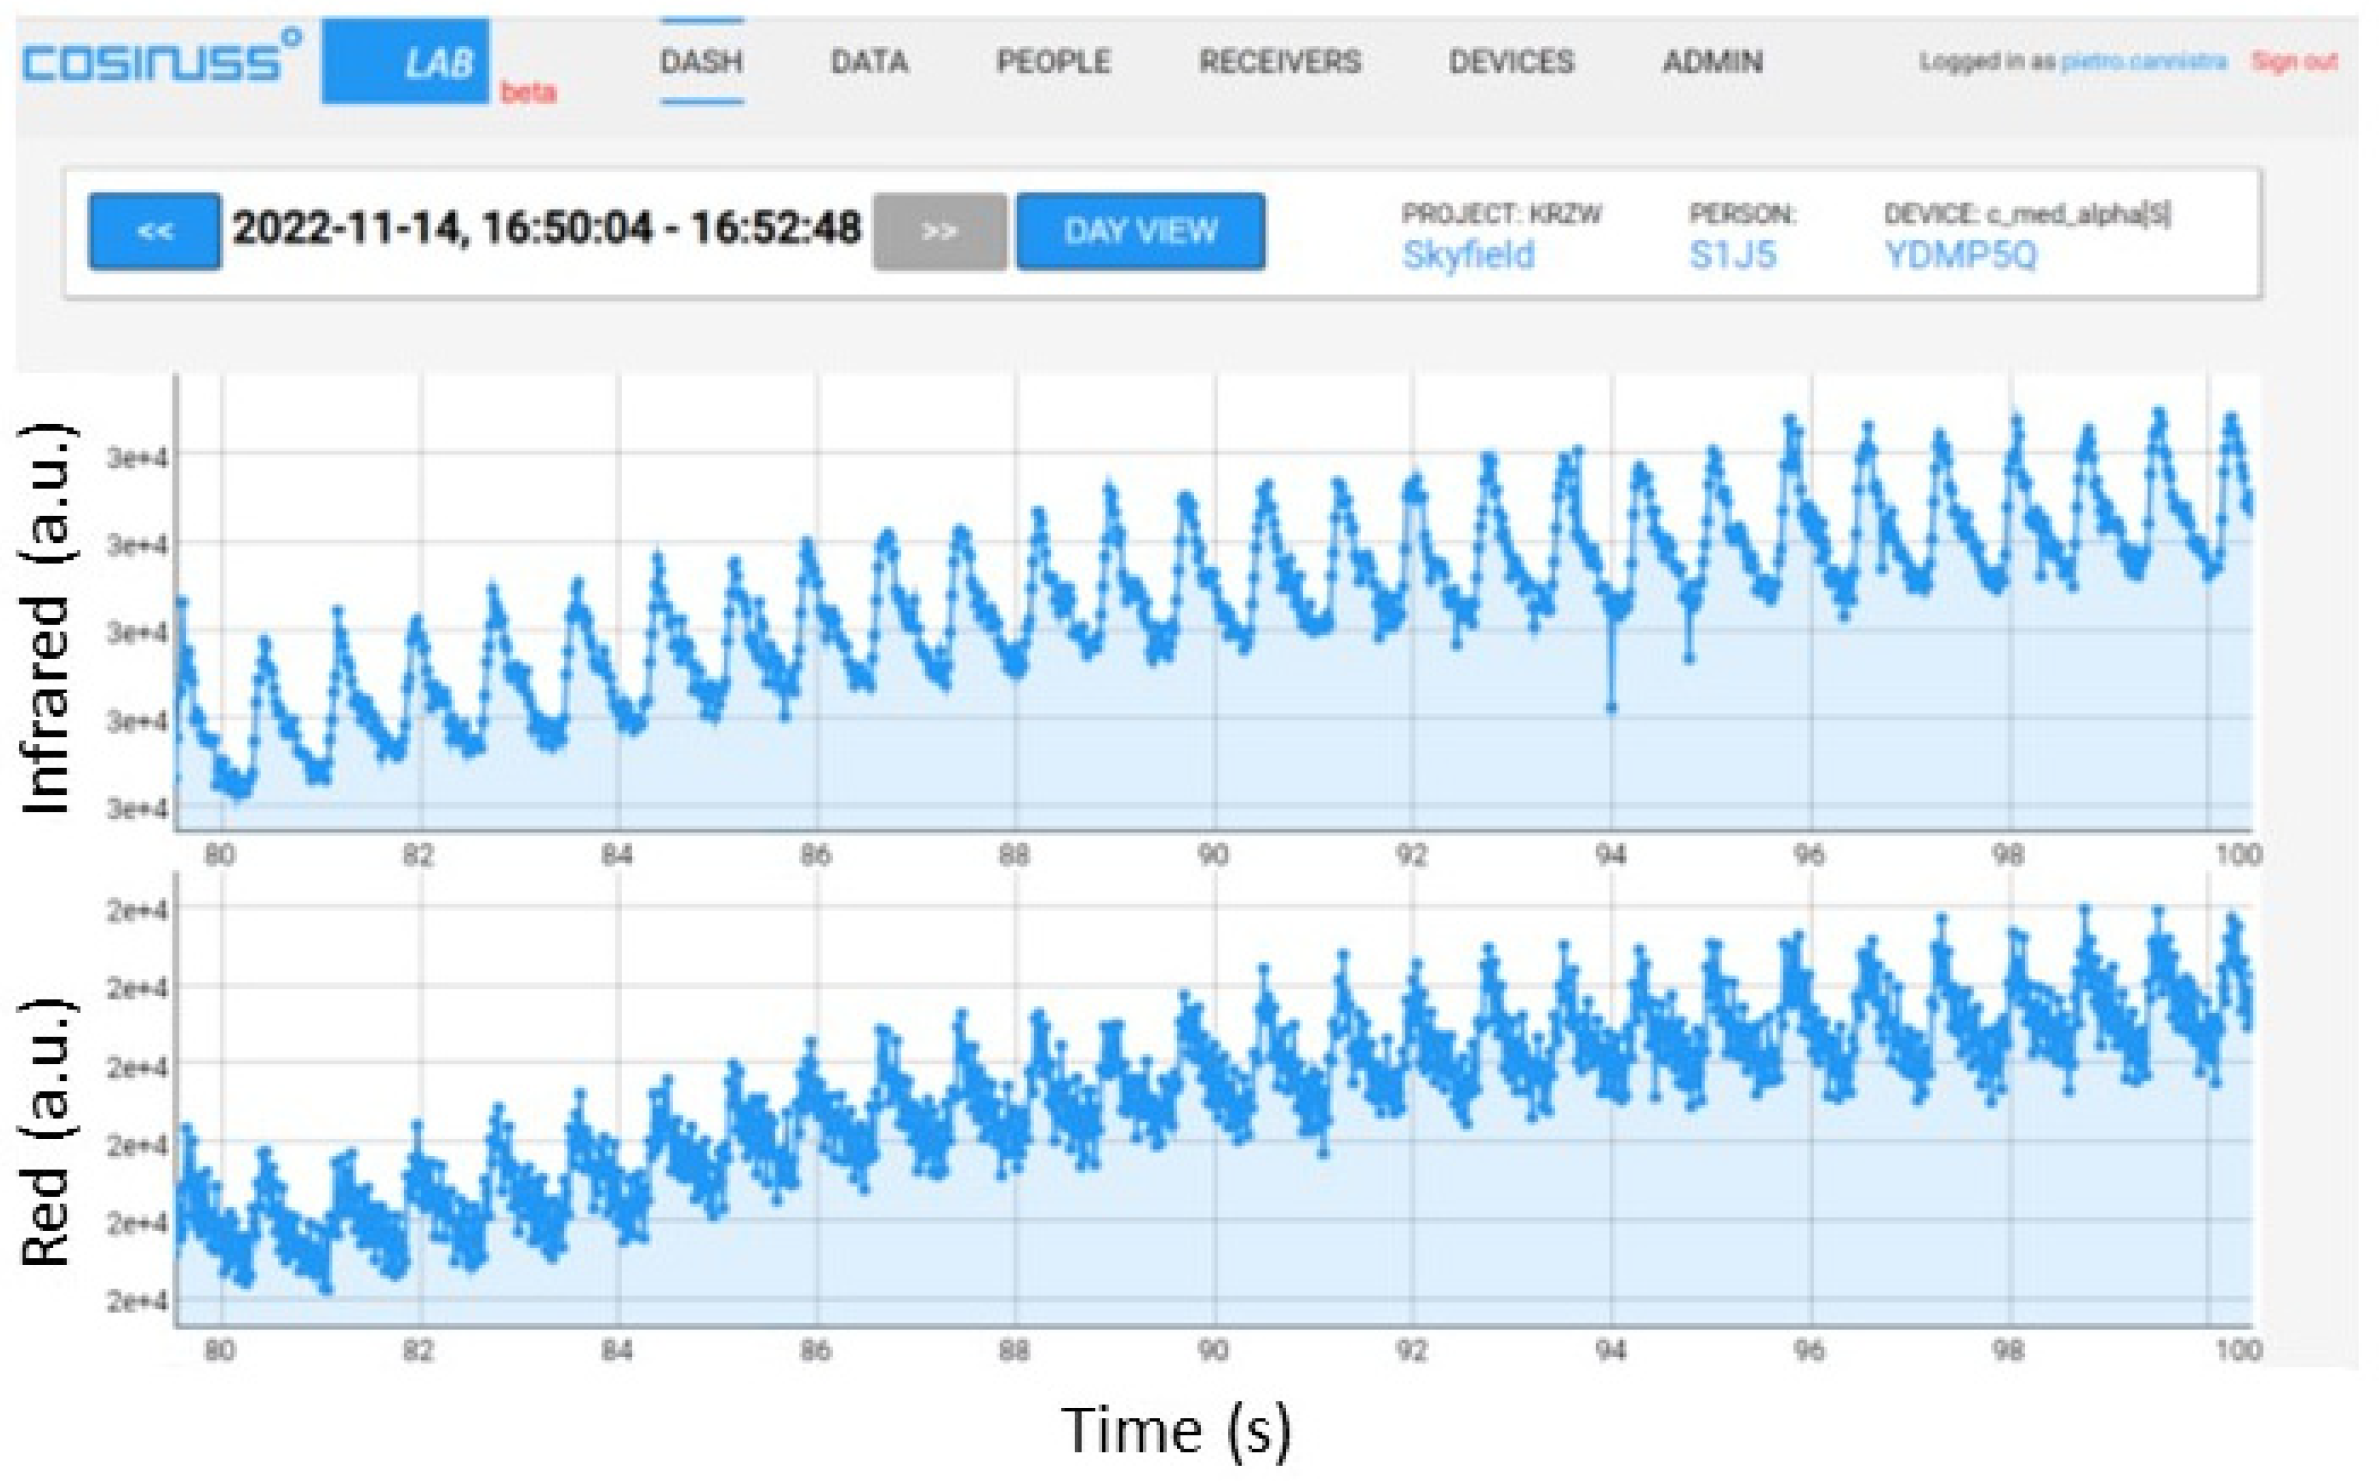Open the ADMIN tab

(1712, 62)
